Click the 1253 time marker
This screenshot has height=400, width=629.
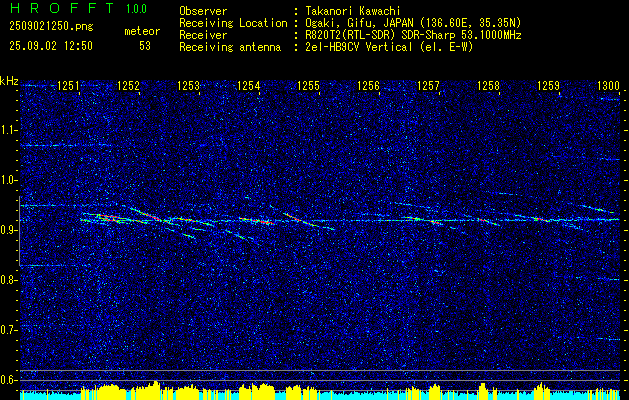[188, 85]
